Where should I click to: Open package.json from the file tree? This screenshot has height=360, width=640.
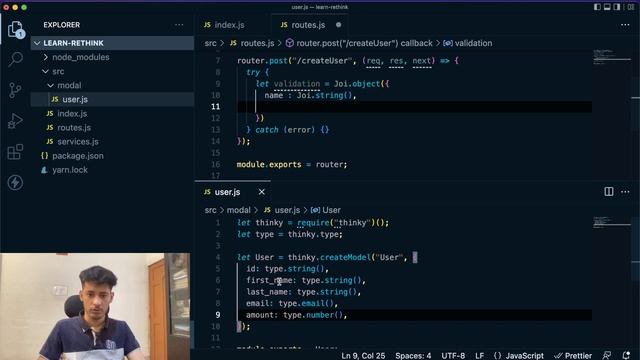click(112, 156)
